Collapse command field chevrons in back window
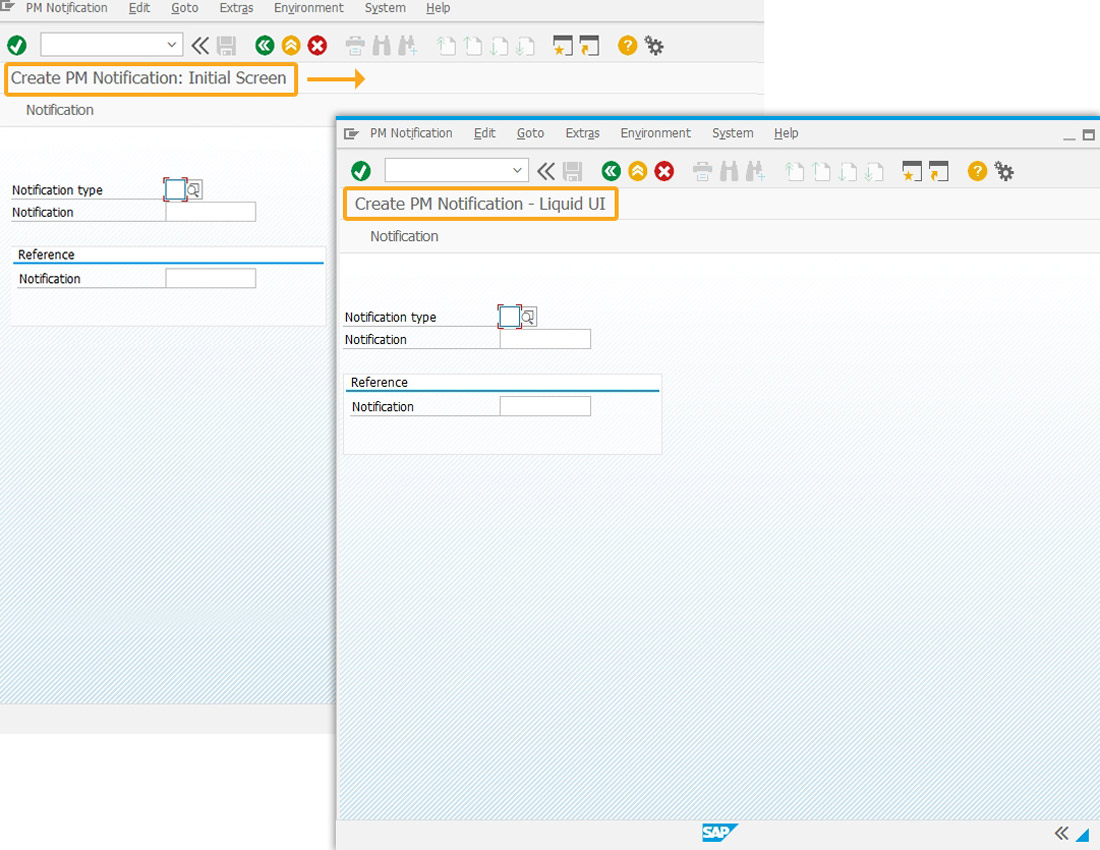The height and width of the screenshot is (850, 1100). click(x=200, y=46)
